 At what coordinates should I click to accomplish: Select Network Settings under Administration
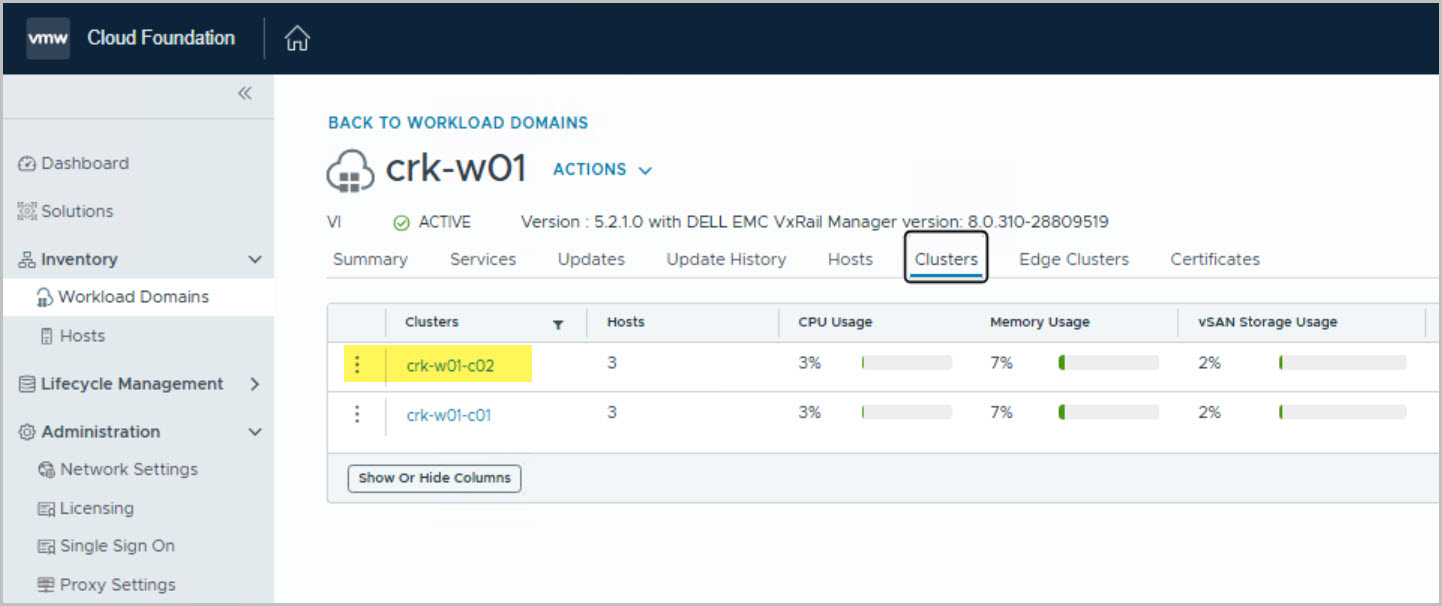128,469
